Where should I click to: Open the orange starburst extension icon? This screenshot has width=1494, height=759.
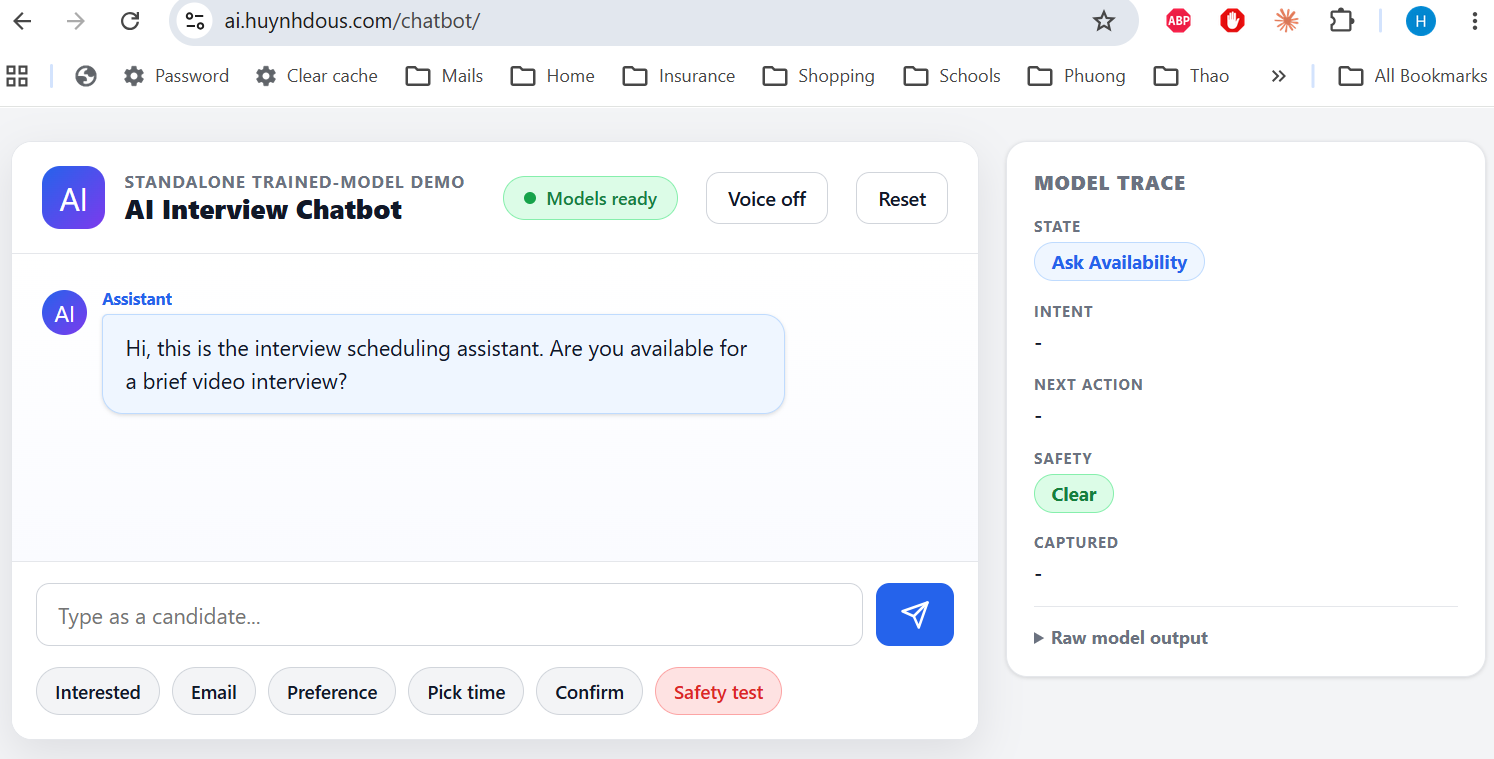point(1286,21)
